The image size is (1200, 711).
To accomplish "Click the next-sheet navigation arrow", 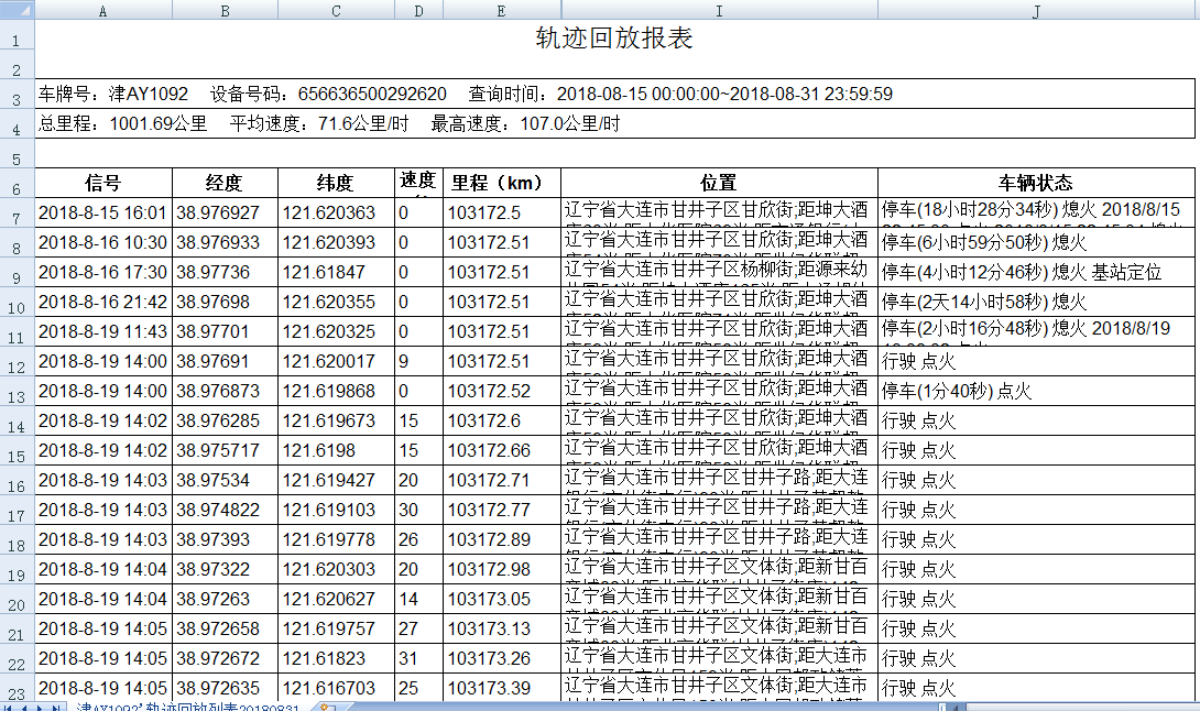I will (x=39, y=707).
